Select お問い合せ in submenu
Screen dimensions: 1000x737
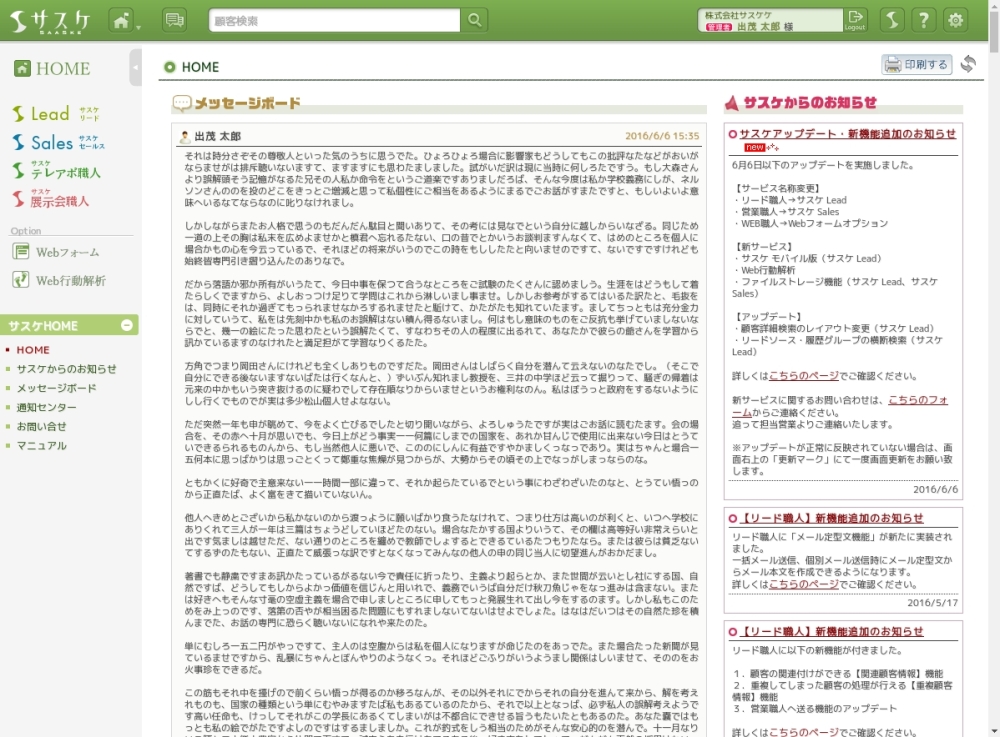coord(41,427)
